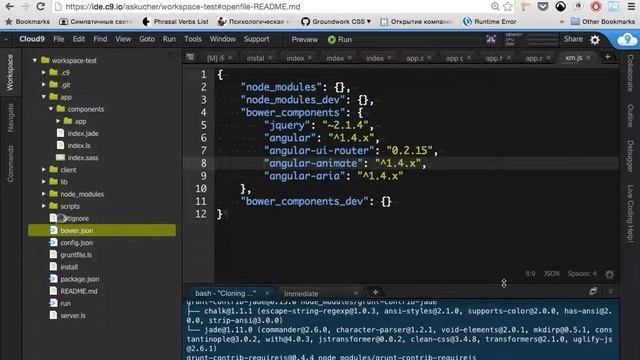Toggle the Debugger panel
Viewport: 640px width, 360px height.
tap(630, 156)
